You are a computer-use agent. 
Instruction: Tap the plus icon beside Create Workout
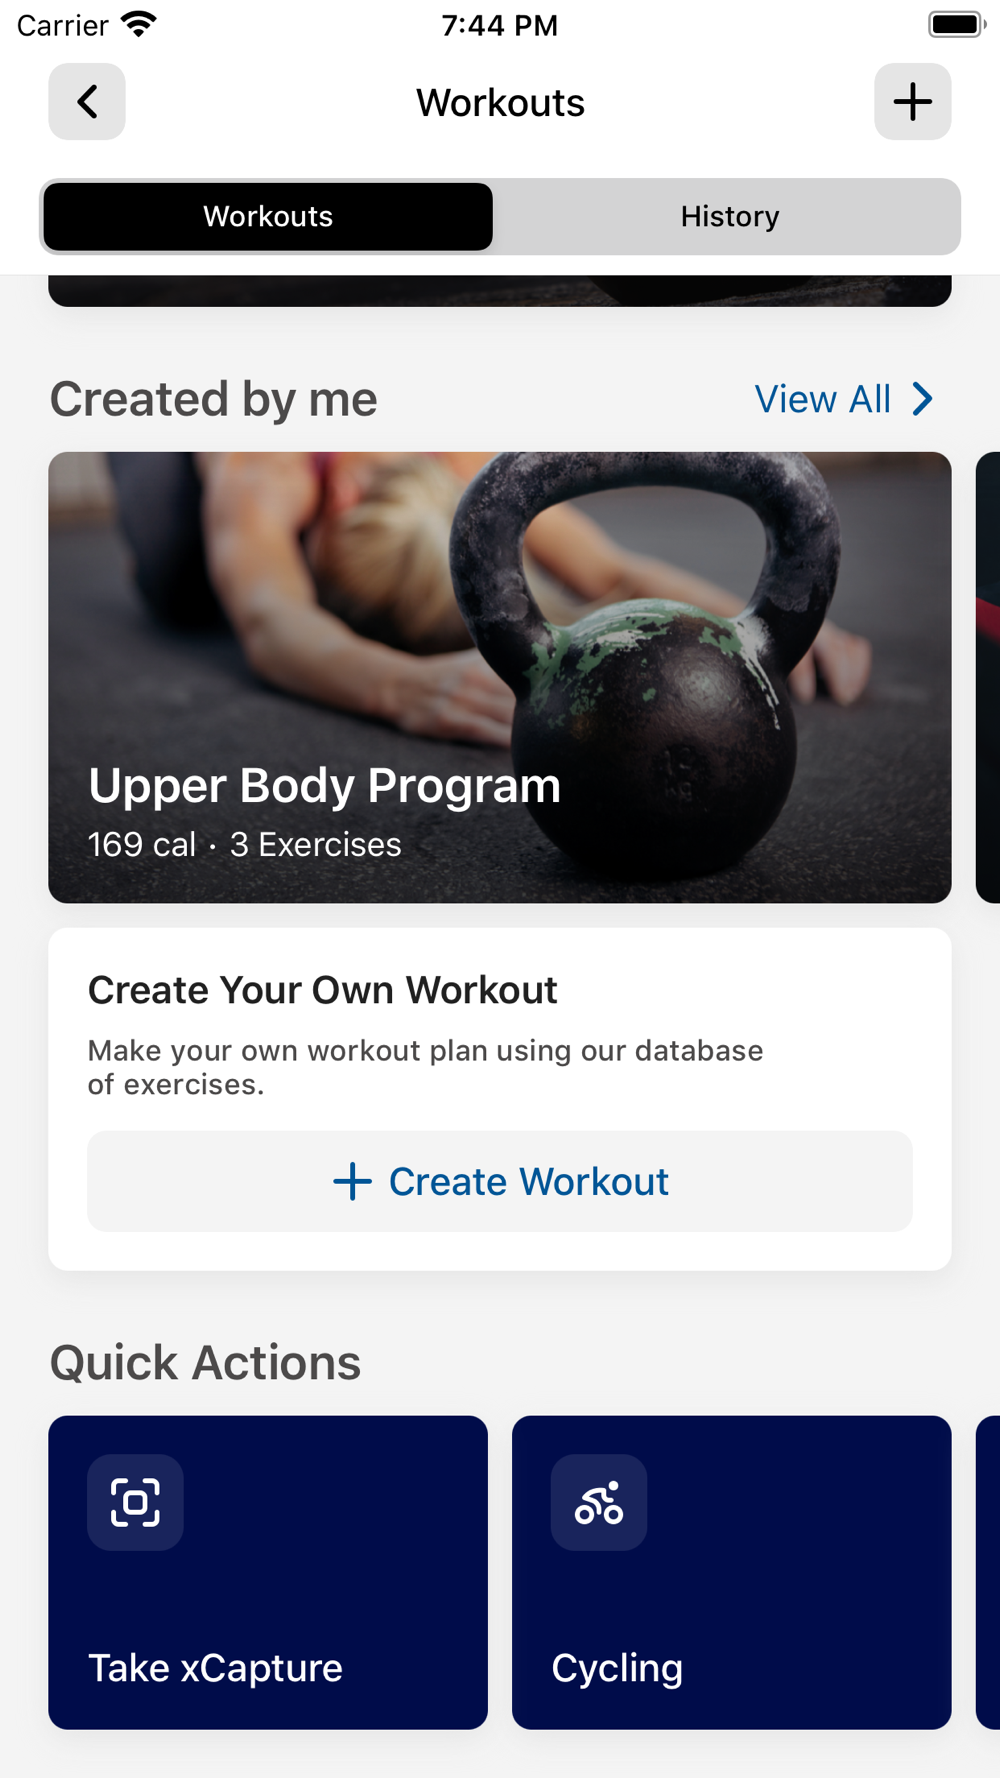tap(352, 1181)
